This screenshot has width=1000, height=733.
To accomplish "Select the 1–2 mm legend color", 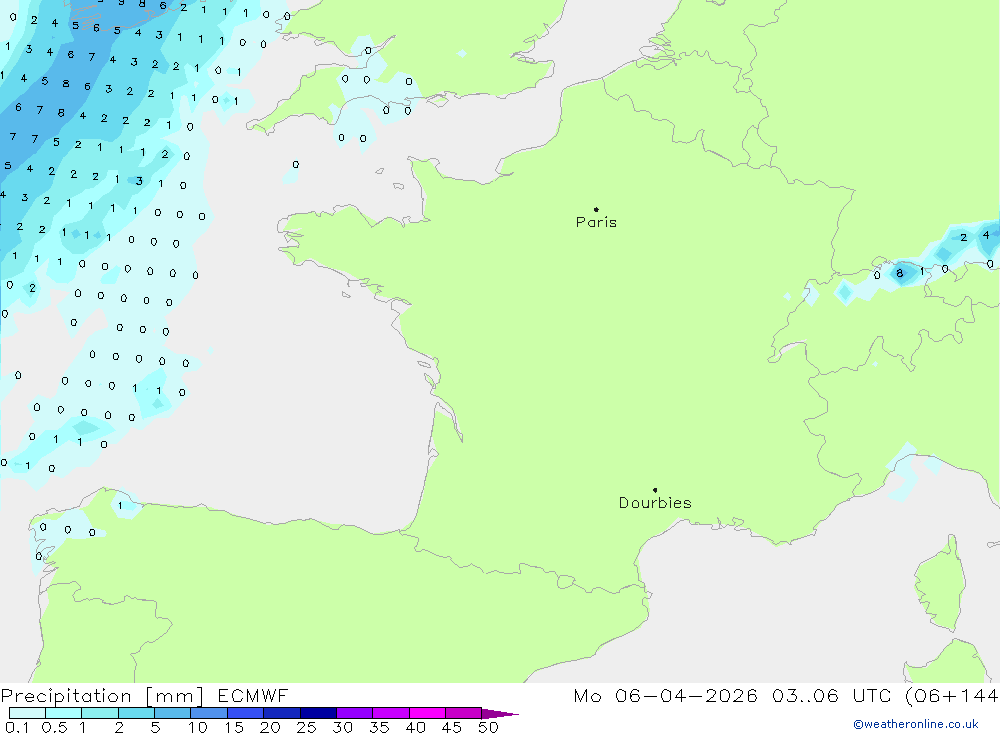I will tap(100, 713).
